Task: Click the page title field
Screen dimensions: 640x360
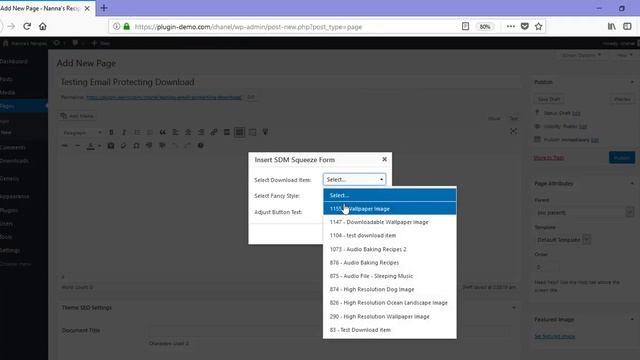Action: (290, 82)
